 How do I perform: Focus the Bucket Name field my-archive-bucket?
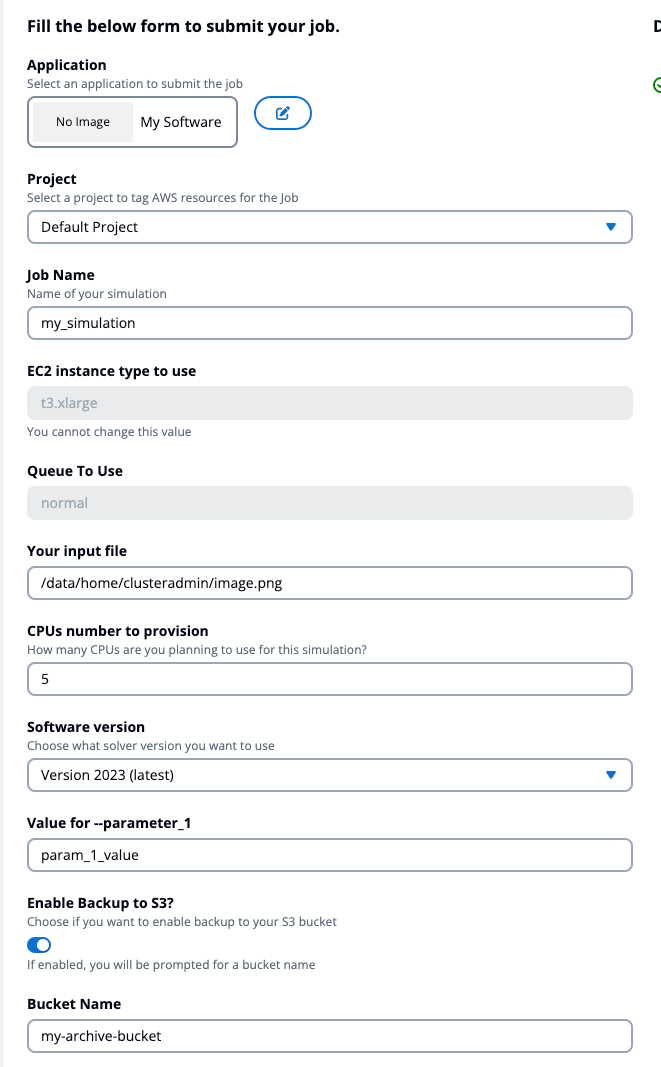(x=329, y=1036)
